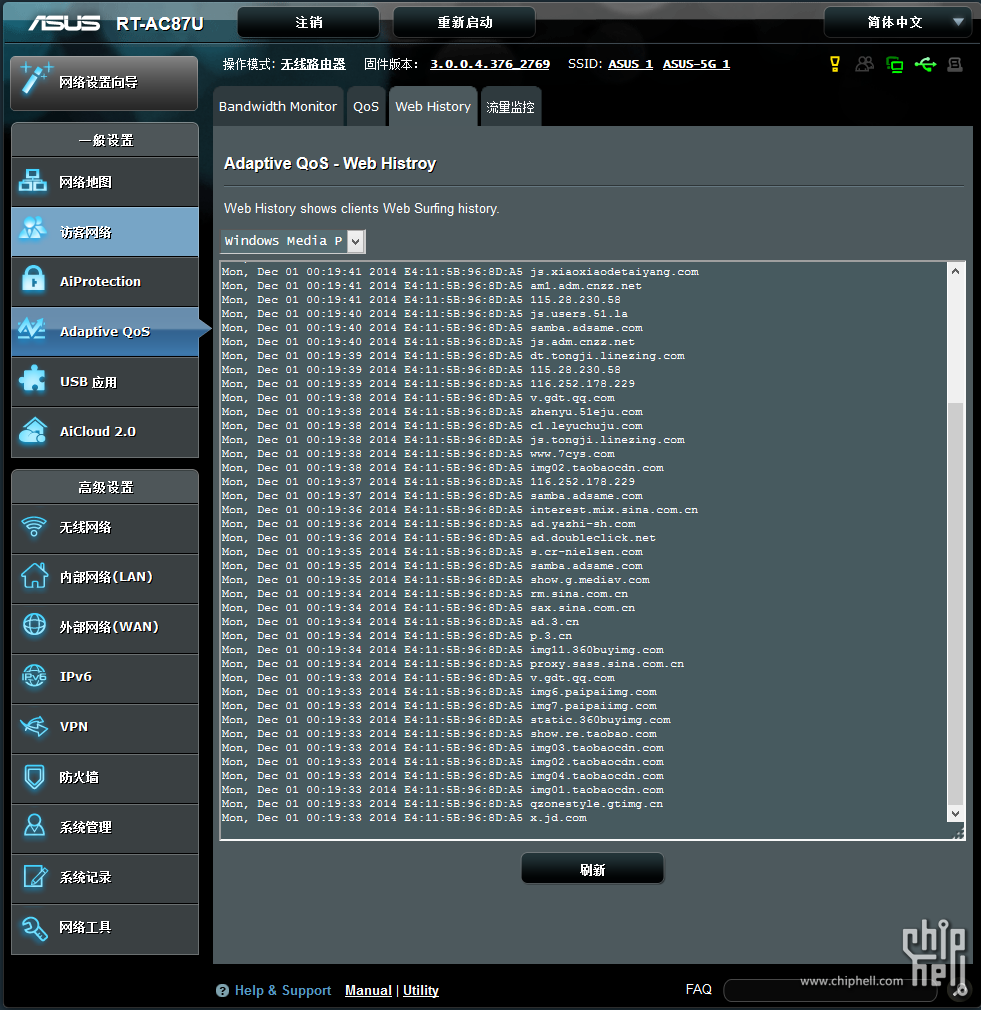
Task: Select the Web History tab
Action: [433, 106]
